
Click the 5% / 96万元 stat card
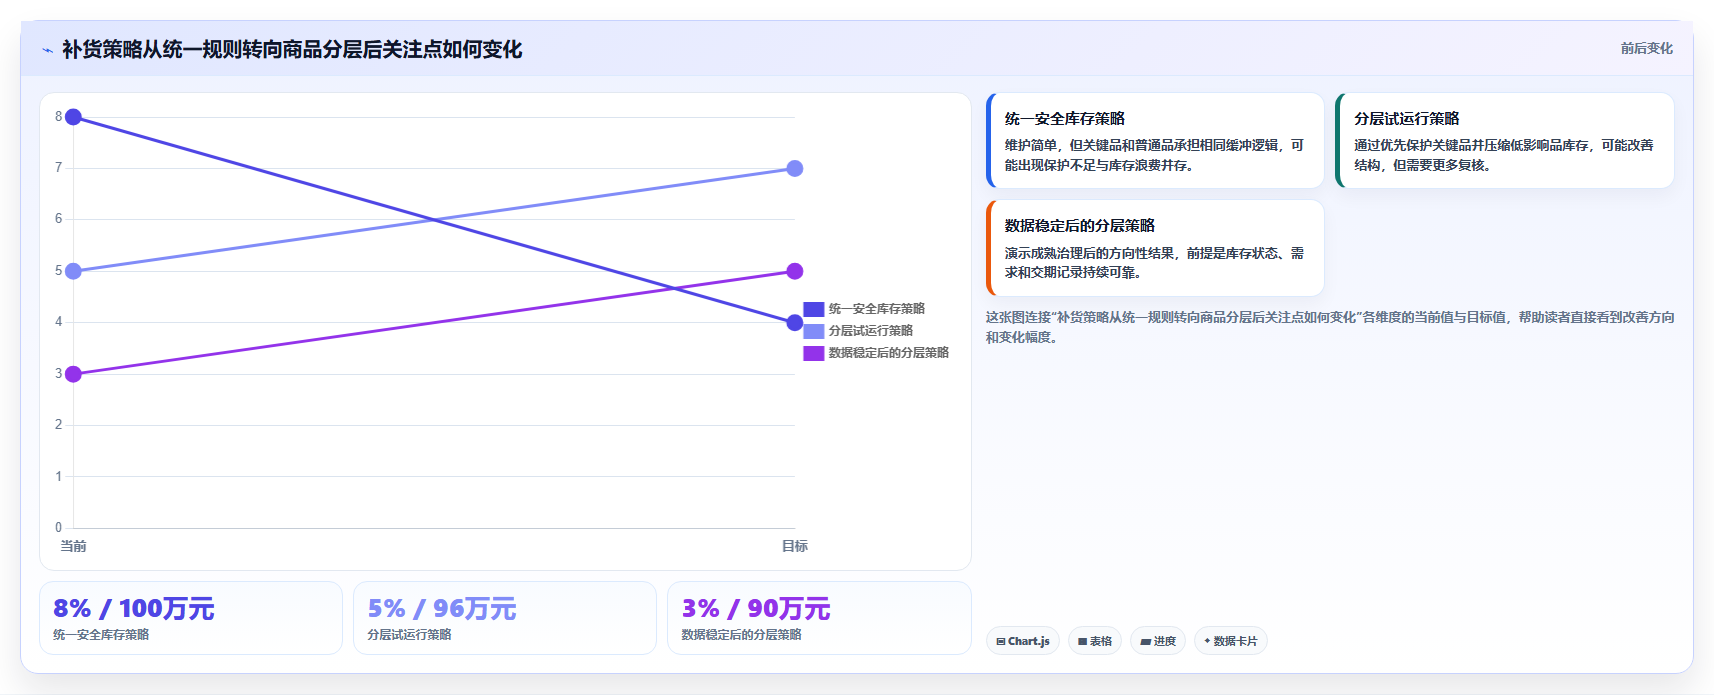505,618
